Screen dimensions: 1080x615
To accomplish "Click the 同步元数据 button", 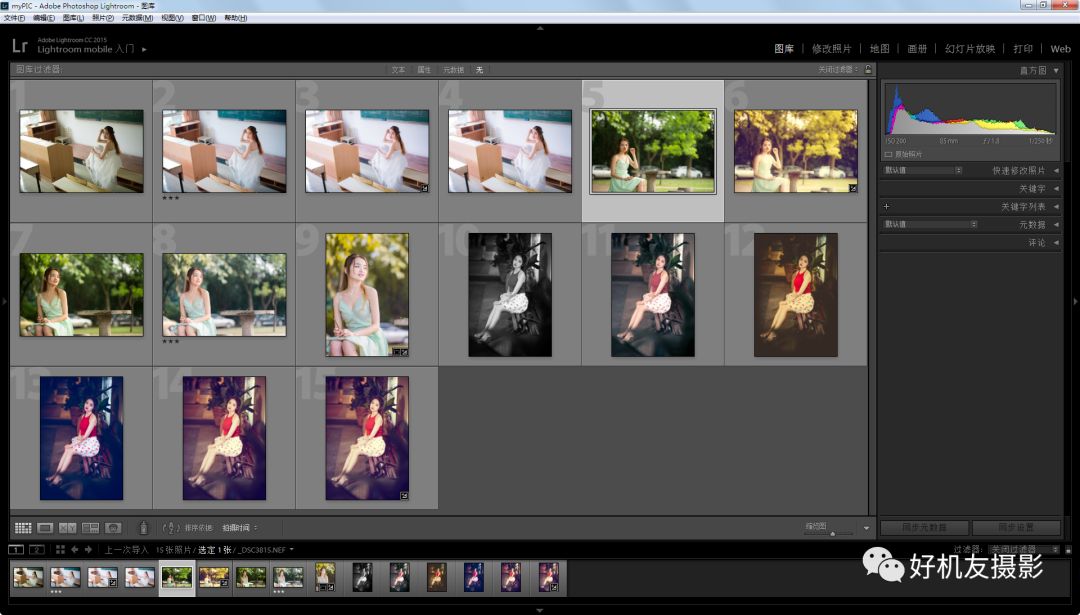I will click(924, 528).
